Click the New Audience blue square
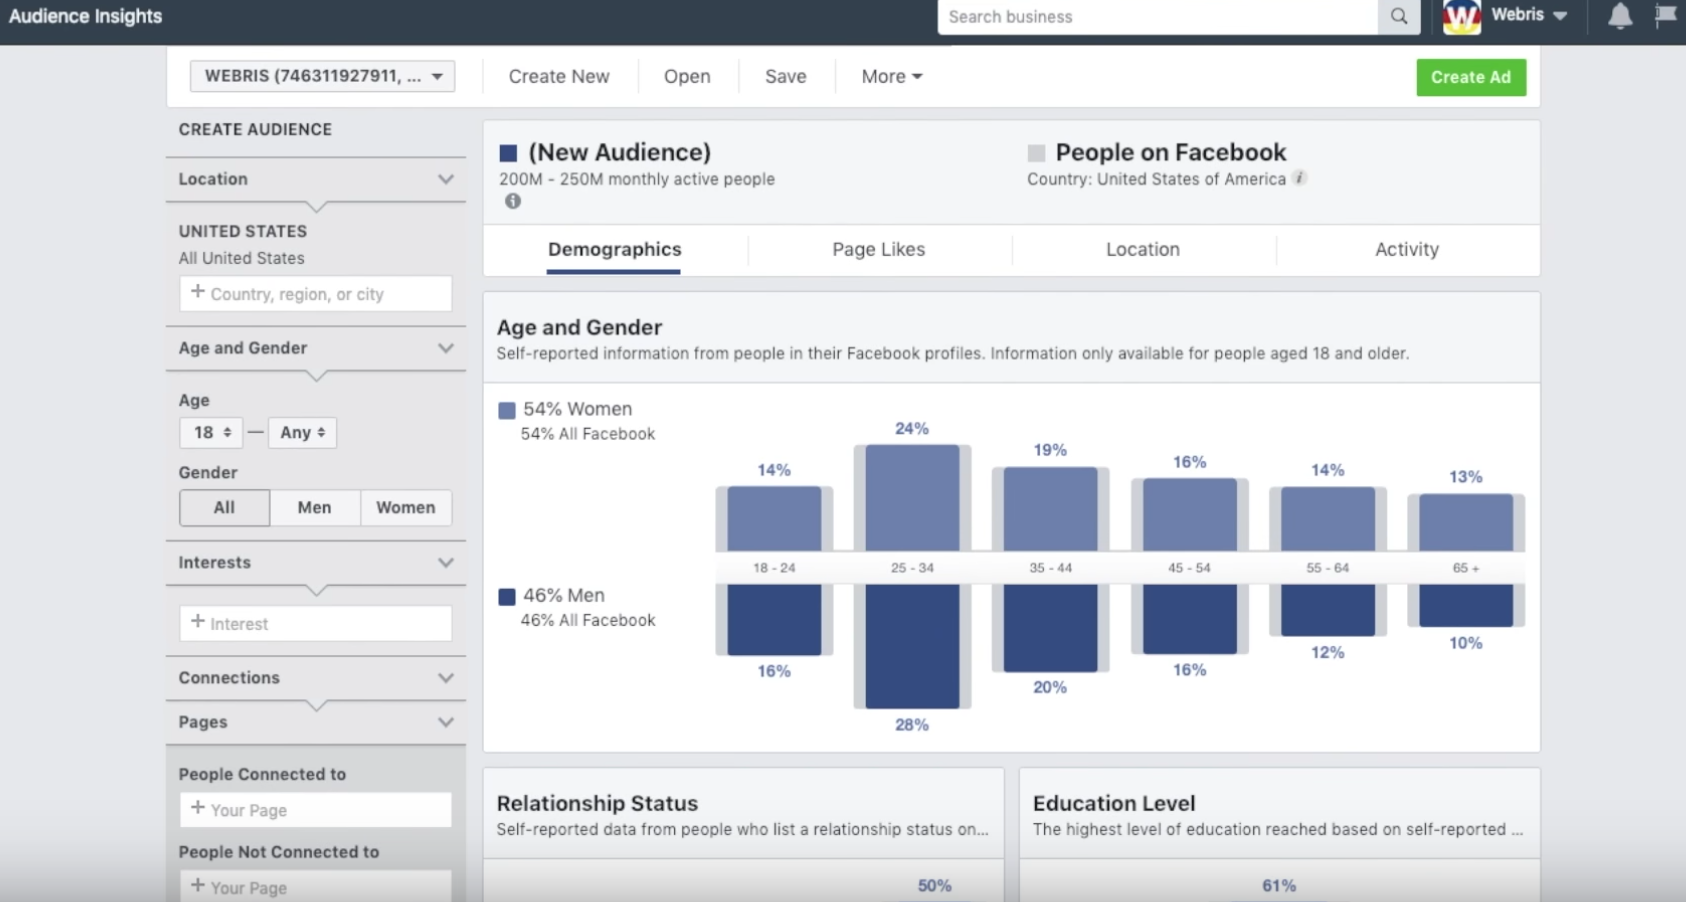The height and width of the screenshot is (902, 1686). click(x=508, y=153)
